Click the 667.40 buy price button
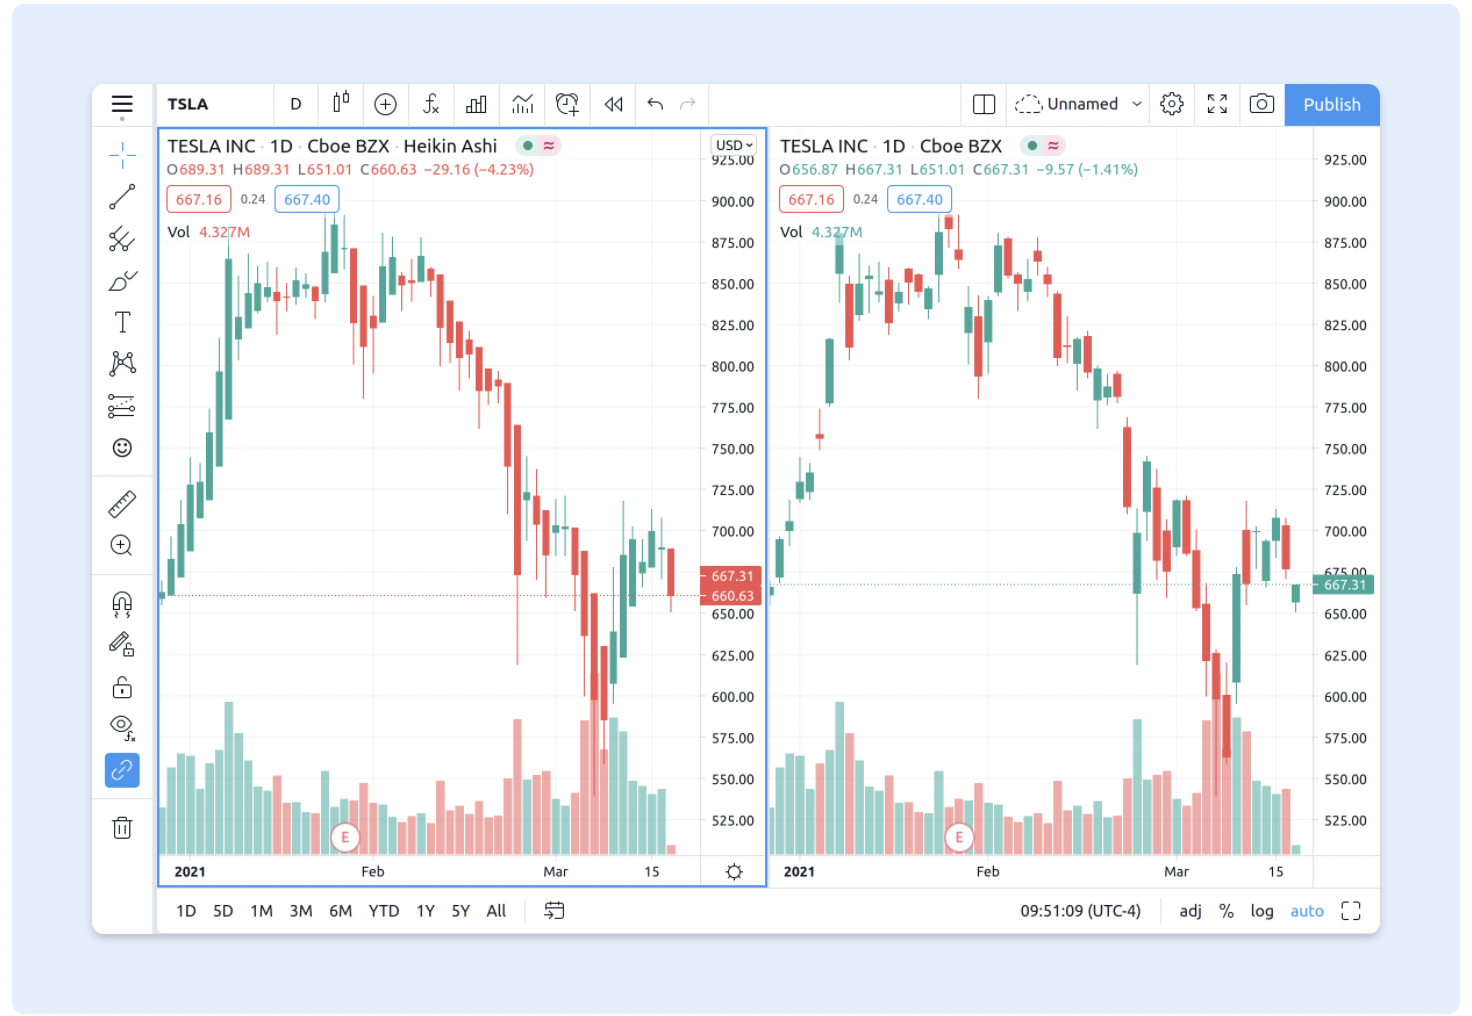The height and width of the screenshot is (1016, 1472). click(307, 199)
